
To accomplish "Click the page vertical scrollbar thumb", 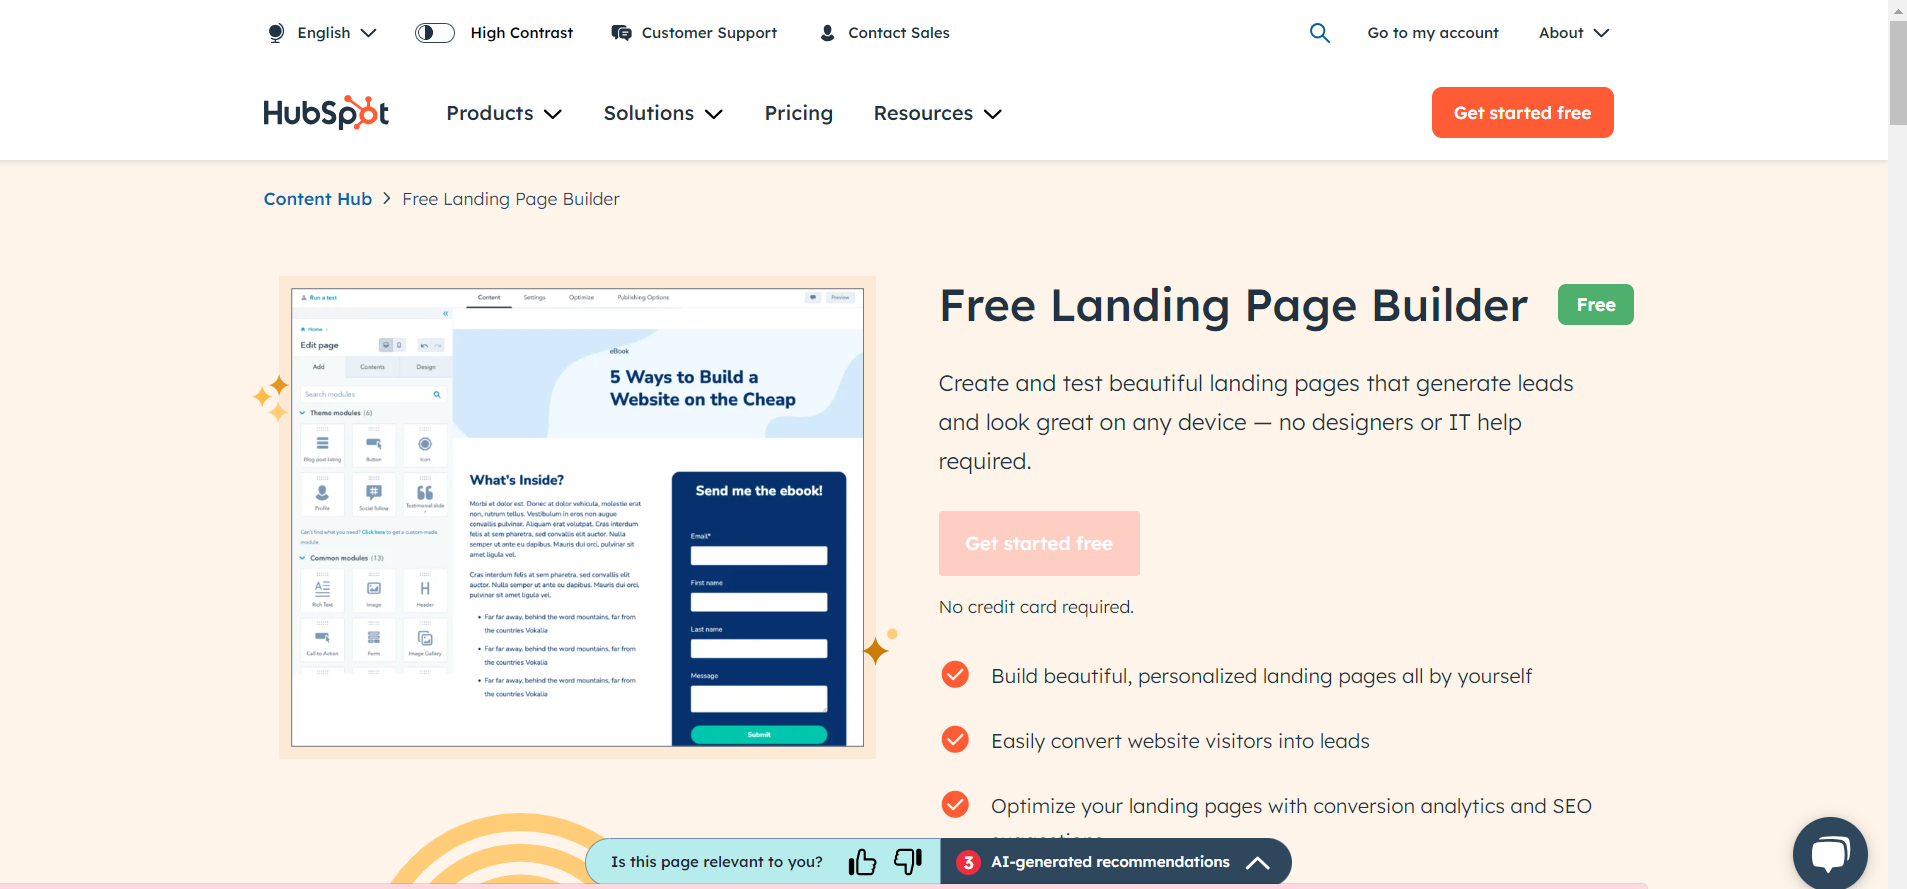I will tap(1897, 72).
